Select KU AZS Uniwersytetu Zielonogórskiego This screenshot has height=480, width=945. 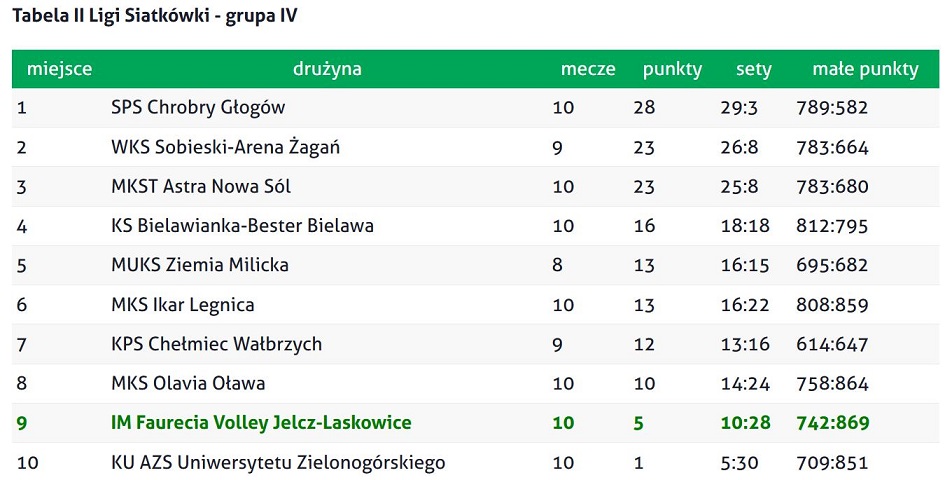click(x=278, y=463)
